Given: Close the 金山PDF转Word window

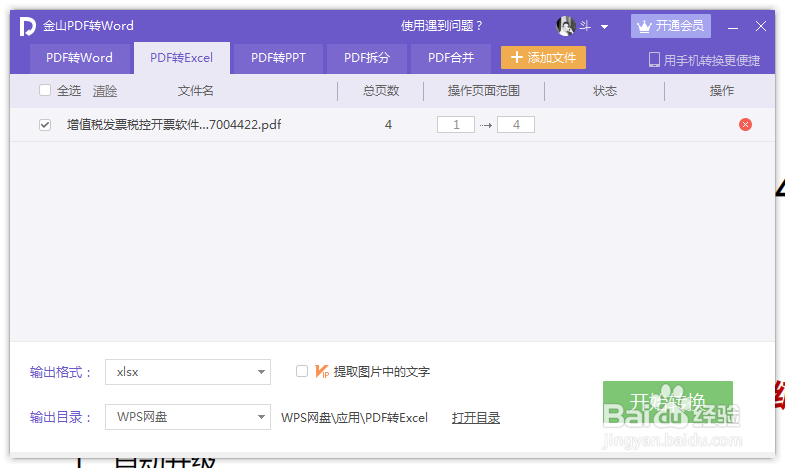Looking at the screenshot, I should coord(761,26).
